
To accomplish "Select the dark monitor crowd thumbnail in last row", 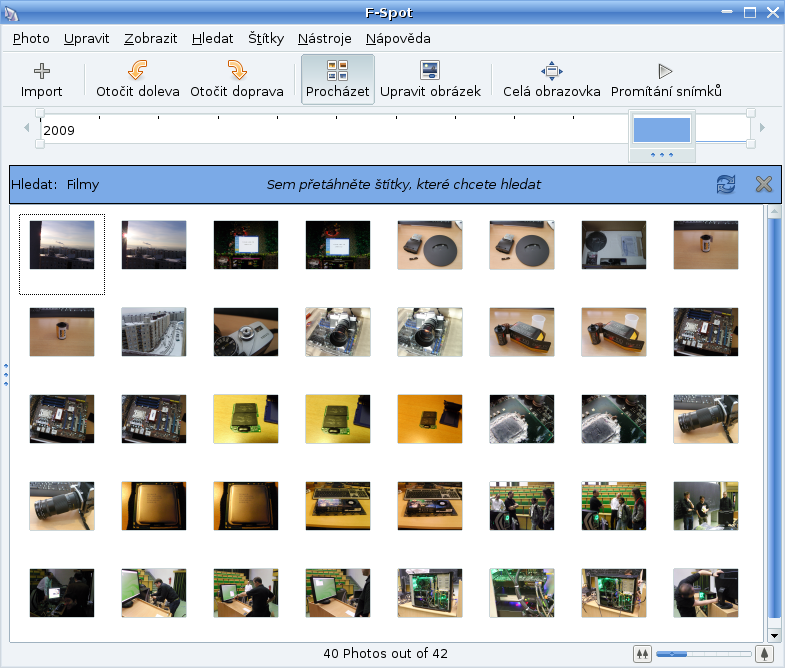I will 62,593.
